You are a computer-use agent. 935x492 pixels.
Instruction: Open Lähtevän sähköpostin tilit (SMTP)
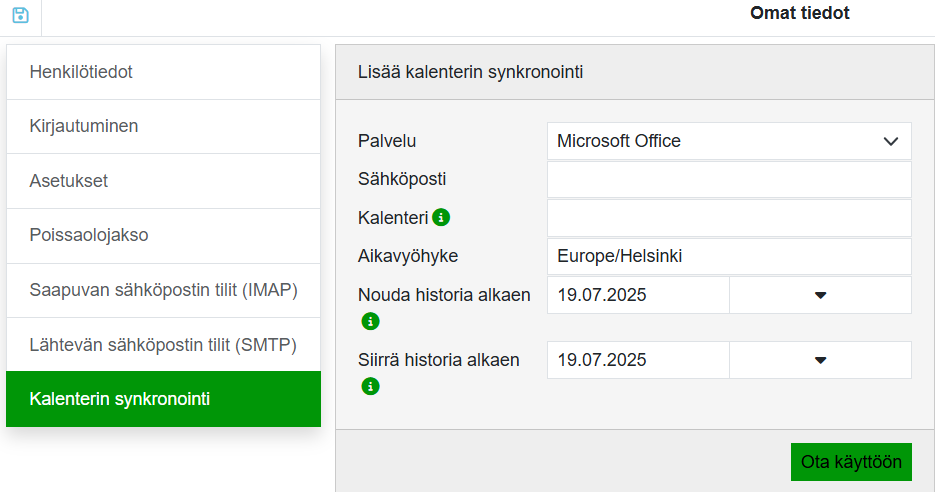pos(163,345)
